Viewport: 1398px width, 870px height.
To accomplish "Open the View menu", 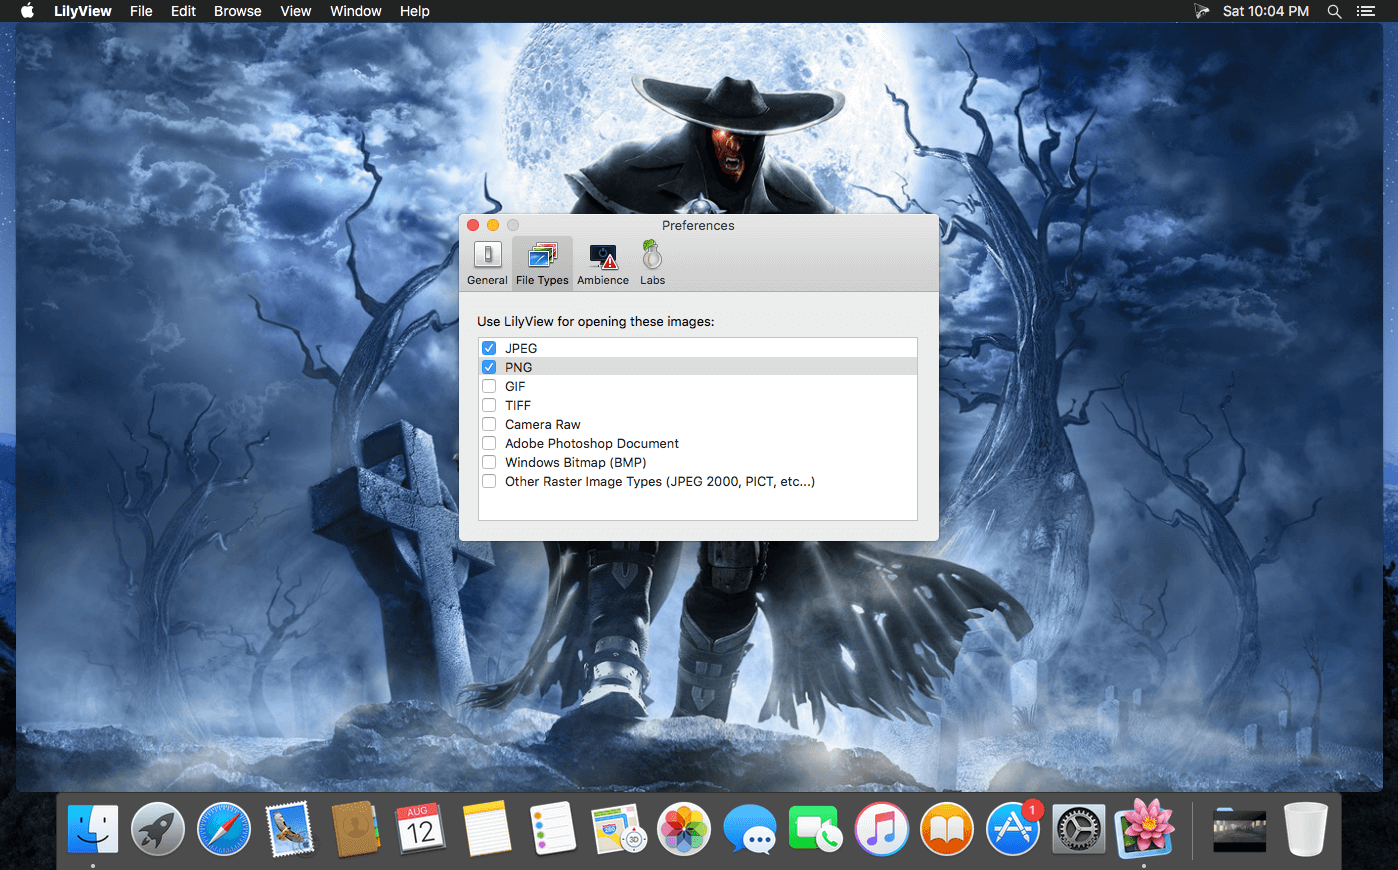I will pos(295,11).
